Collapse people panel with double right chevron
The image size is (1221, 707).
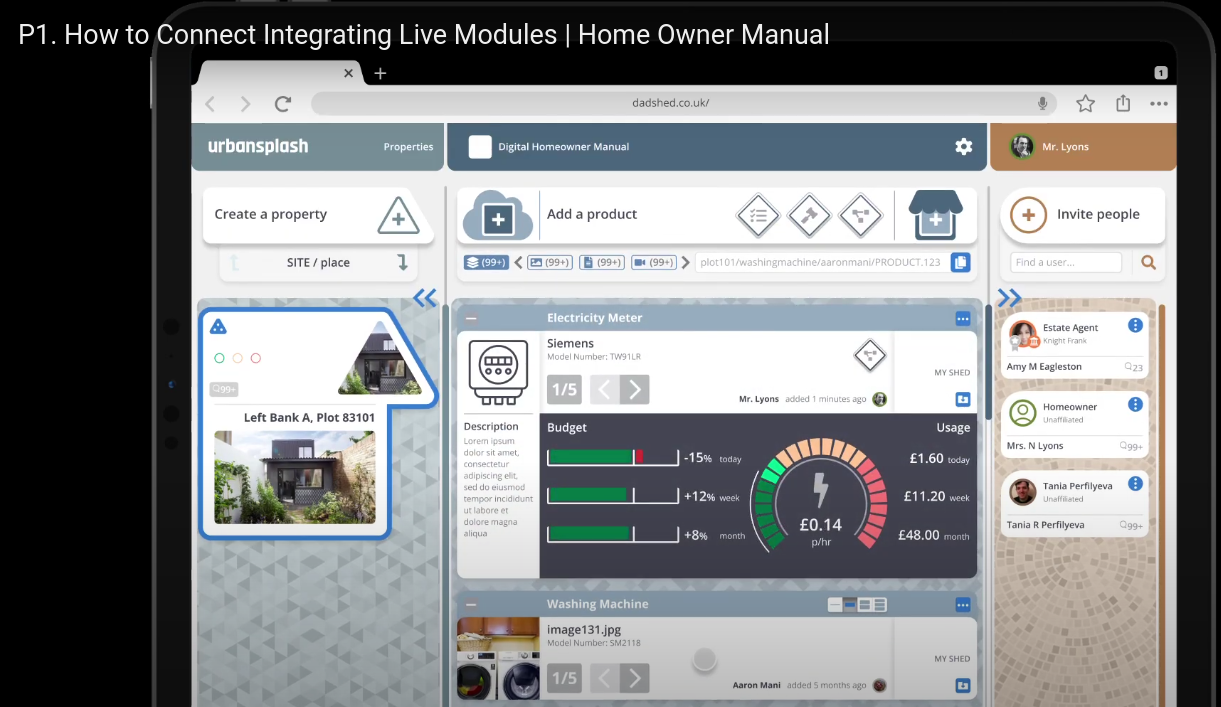click(1009, 297)
